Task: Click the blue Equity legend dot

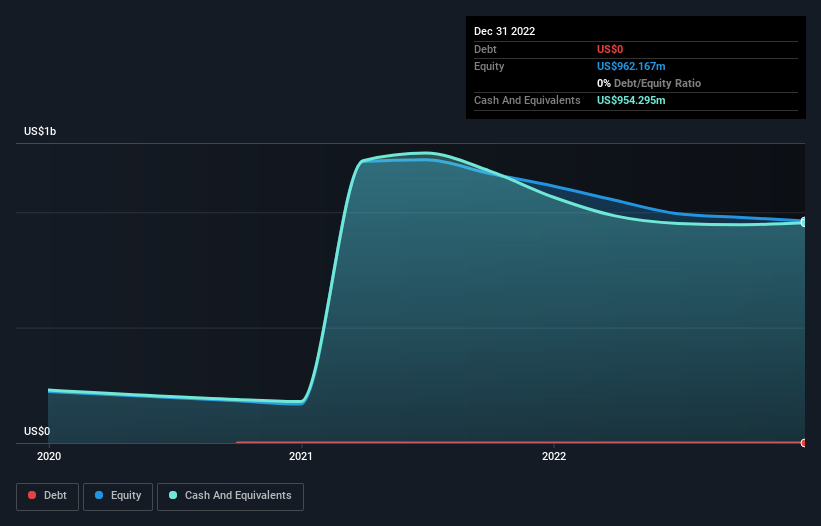Action: (x=99, y=495)
